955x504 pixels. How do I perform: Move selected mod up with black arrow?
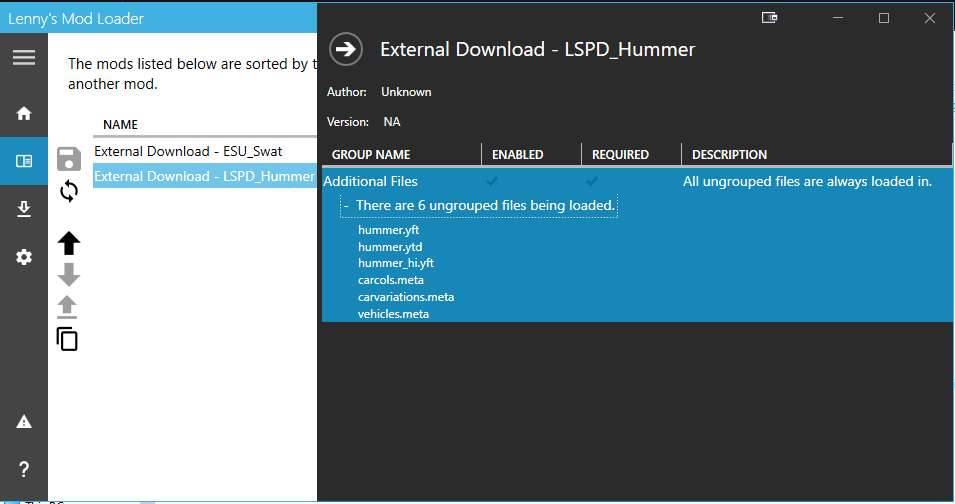[69, 243]
